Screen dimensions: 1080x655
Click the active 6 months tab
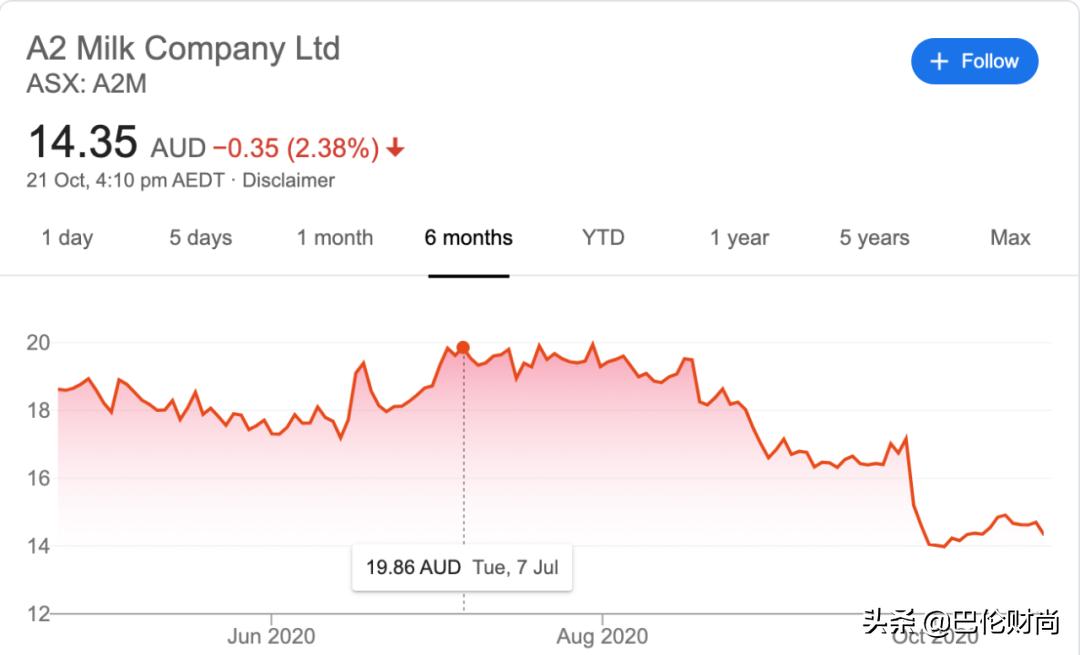pos(468,238)
